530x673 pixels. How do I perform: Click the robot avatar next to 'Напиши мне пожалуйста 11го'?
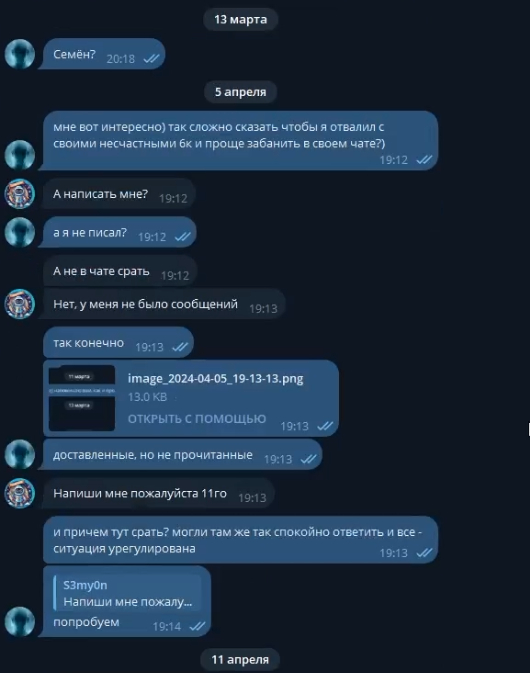click(20, 493)
